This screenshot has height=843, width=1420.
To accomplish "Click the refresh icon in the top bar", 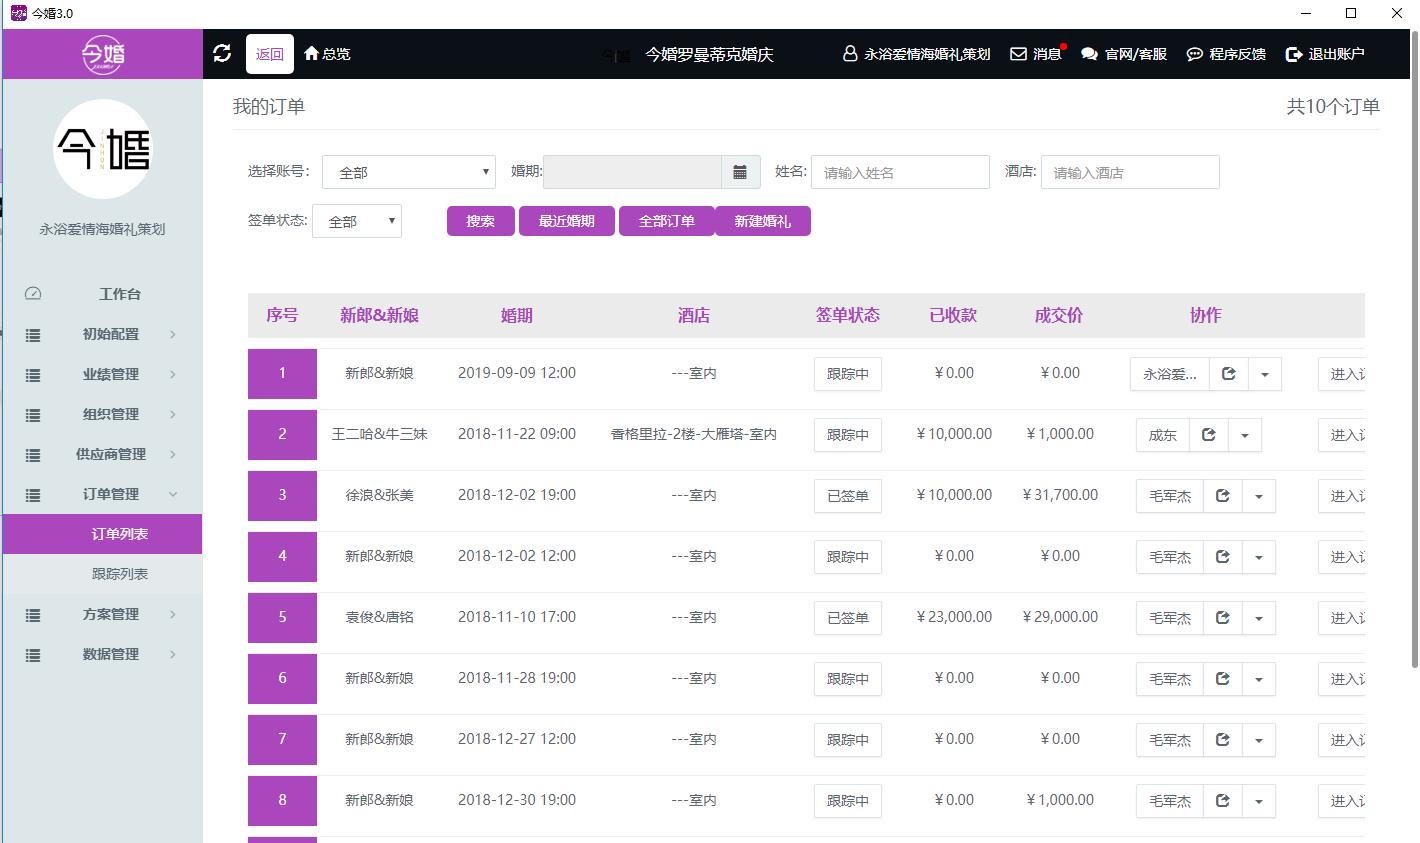I will coord(222,54).
